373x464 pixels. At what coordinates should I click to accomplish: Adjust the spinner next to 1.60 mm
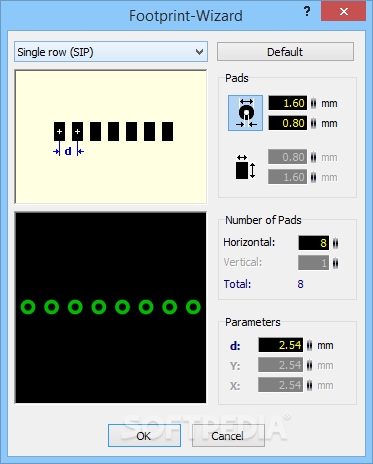313,103
